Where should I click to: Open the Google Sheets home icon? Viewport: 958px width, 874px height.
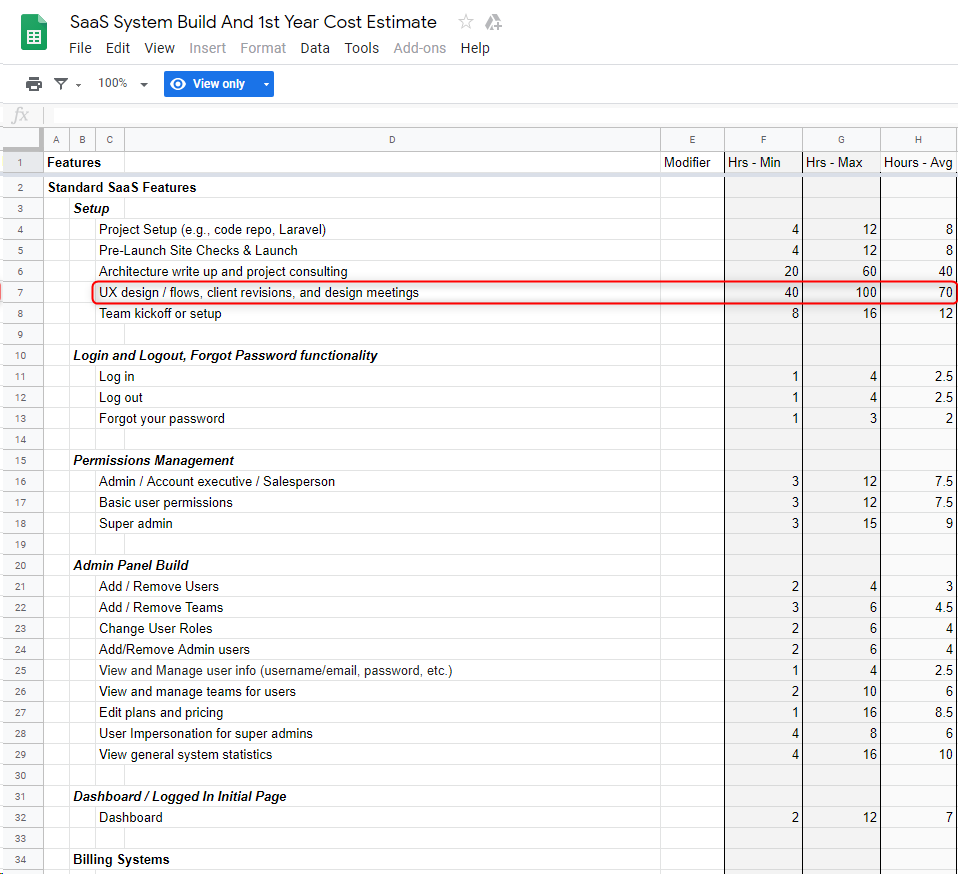point(34,32)
